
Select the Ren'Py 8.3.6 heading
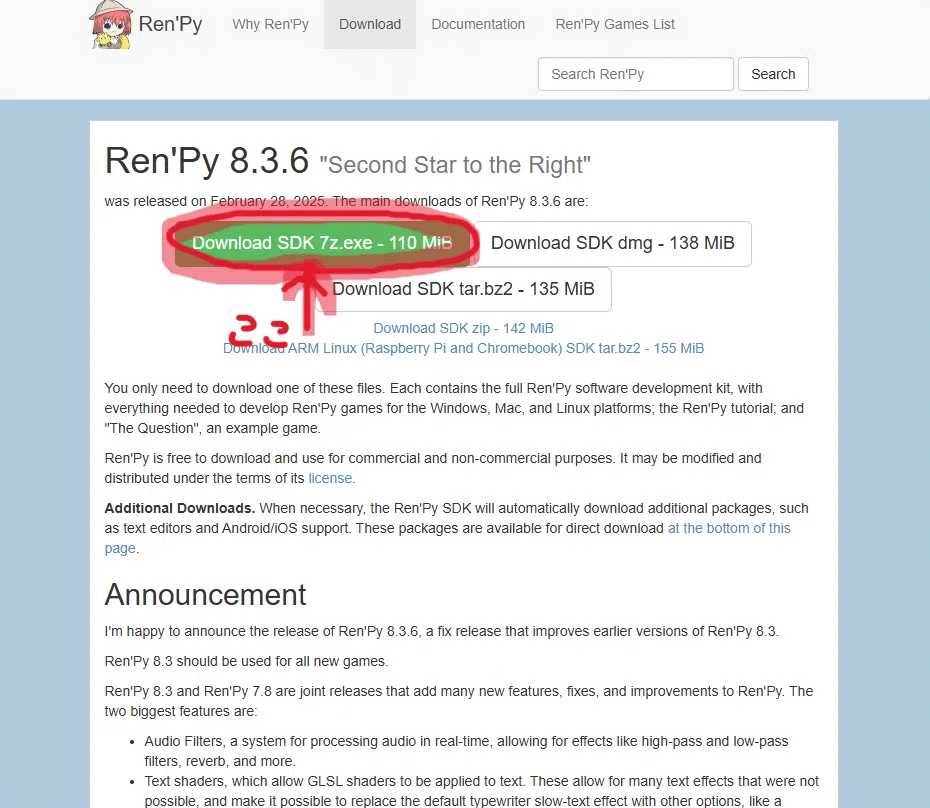click(207, 161)
